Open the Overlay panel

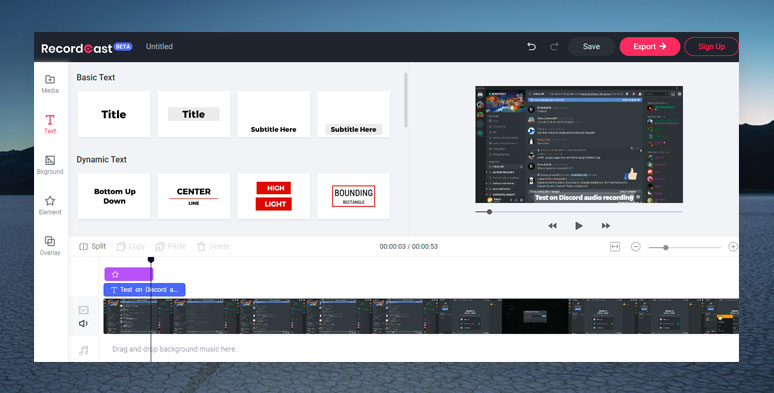click(x=50, y=246)
